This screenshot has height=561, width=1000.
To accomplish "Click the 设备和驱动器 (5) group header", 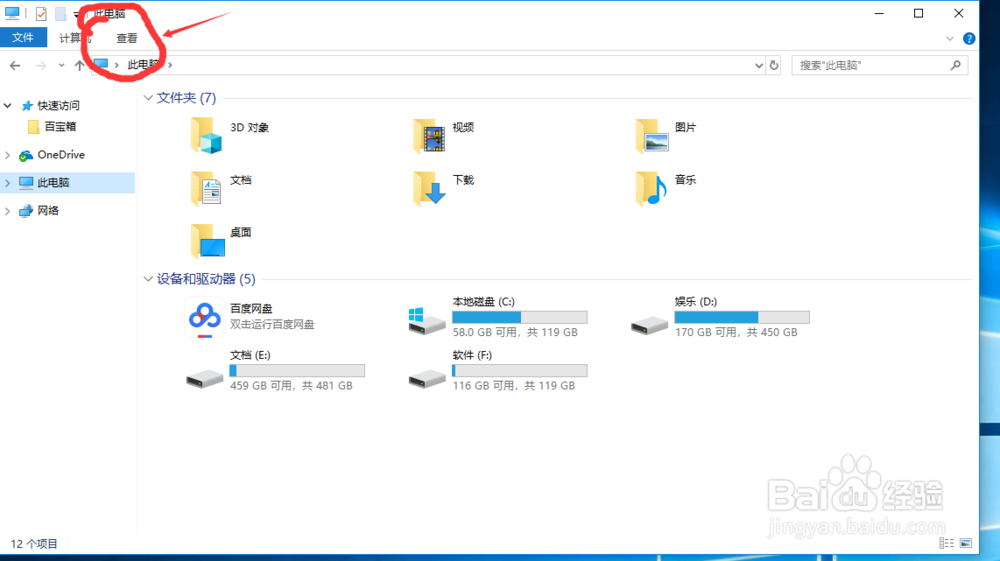I will 206,279.
